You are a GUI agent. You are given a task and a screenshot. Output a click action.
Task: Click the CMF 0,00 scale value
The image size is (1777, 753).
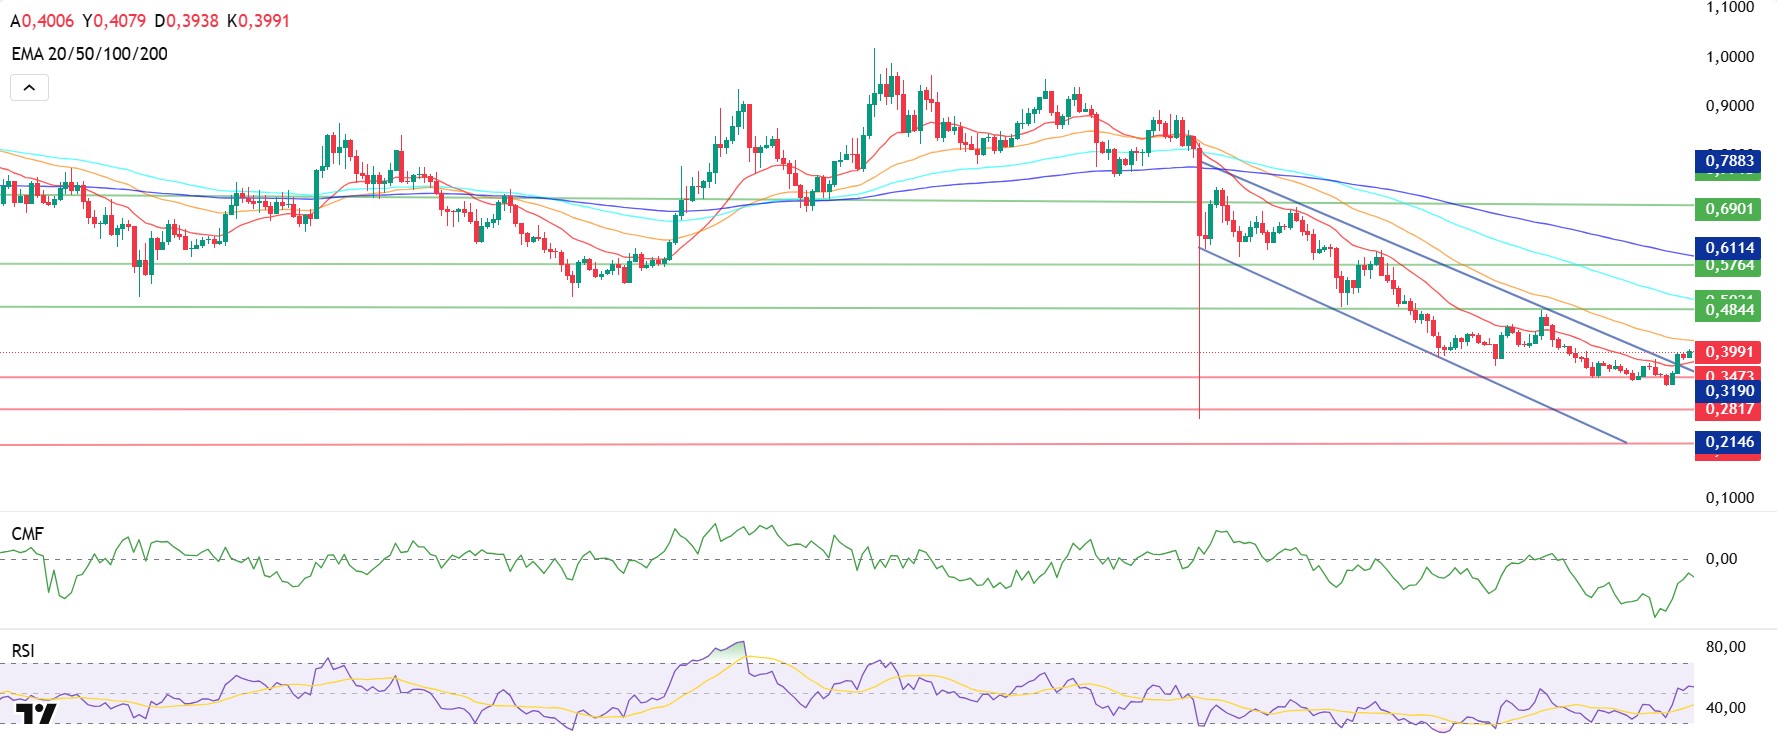coord(1721,559)
